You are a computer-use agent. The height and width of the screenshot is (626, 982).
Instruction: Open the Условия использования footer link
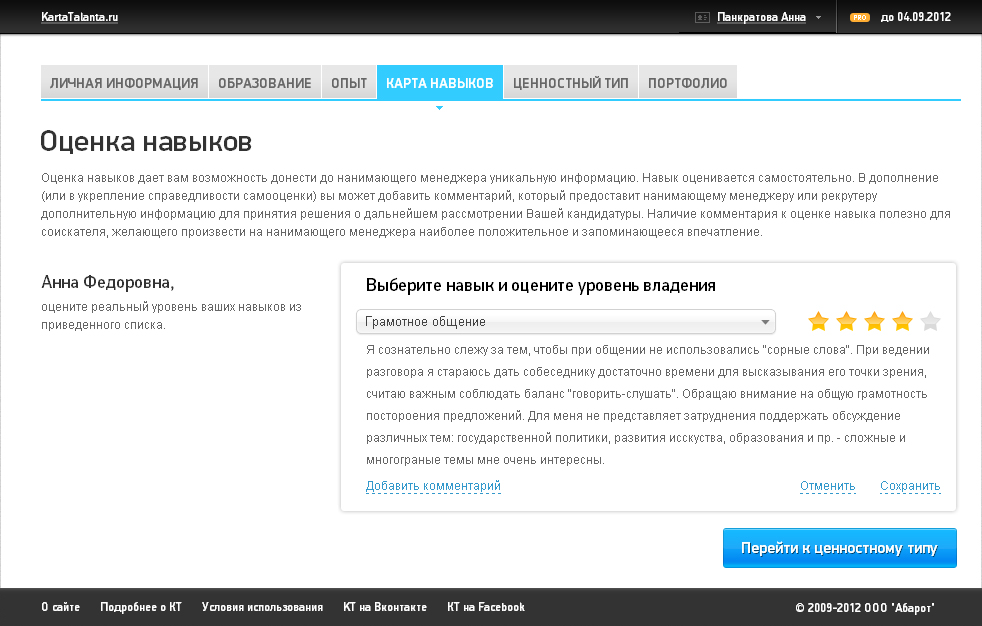(262, 607)
